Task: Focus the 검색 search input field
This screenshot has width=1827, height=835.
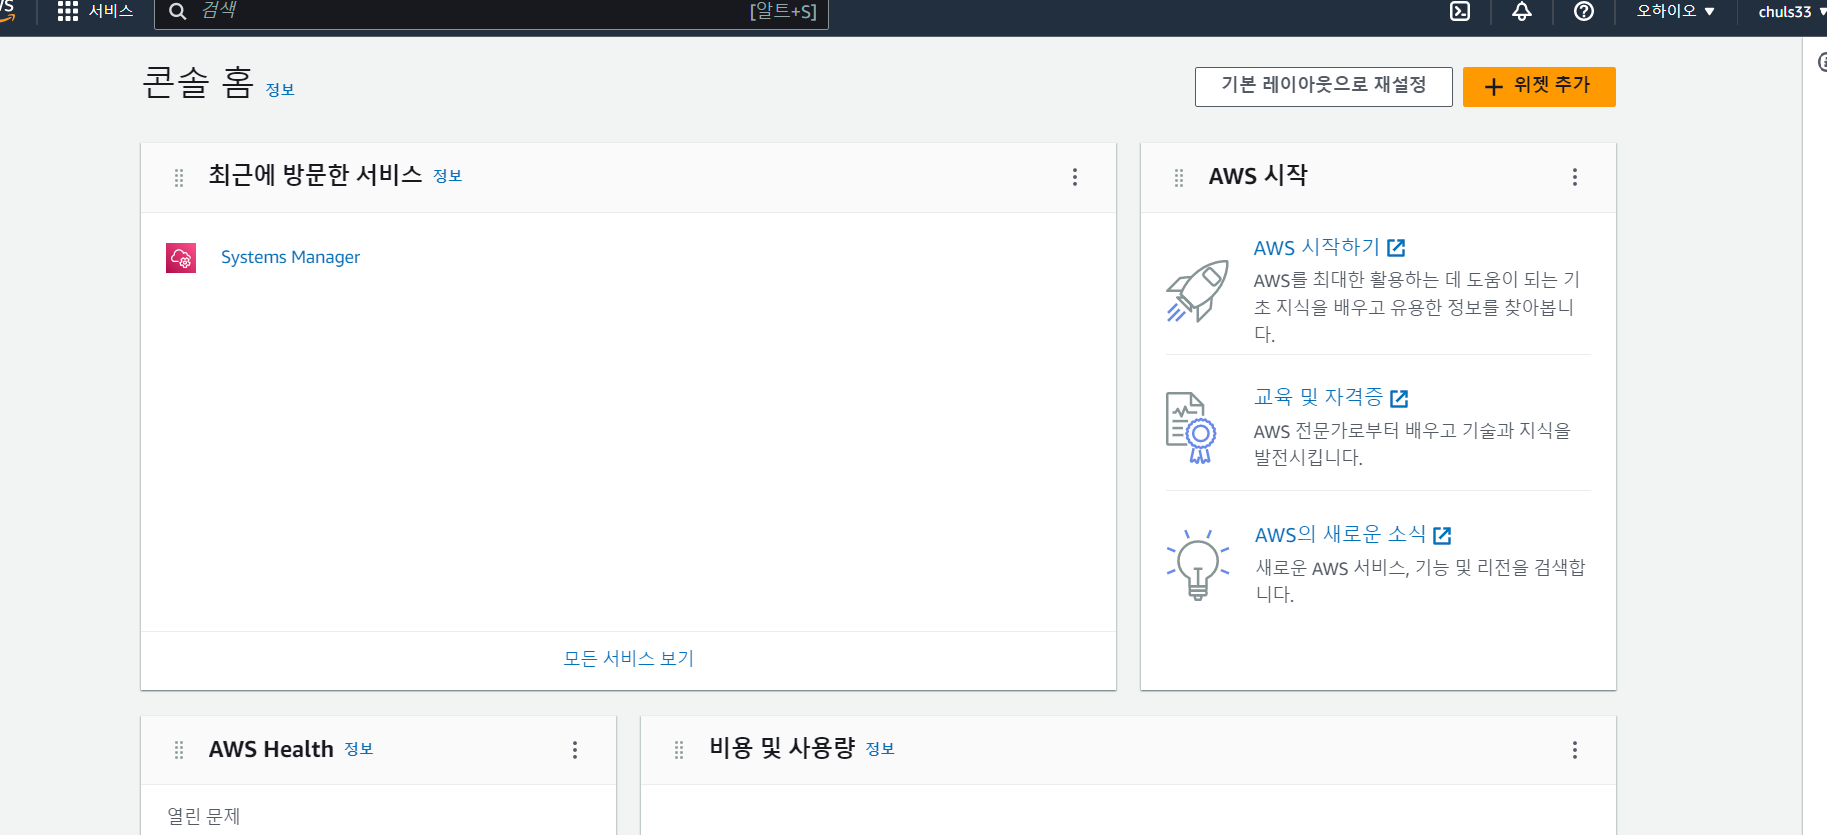Action: [x=491, y=12]
